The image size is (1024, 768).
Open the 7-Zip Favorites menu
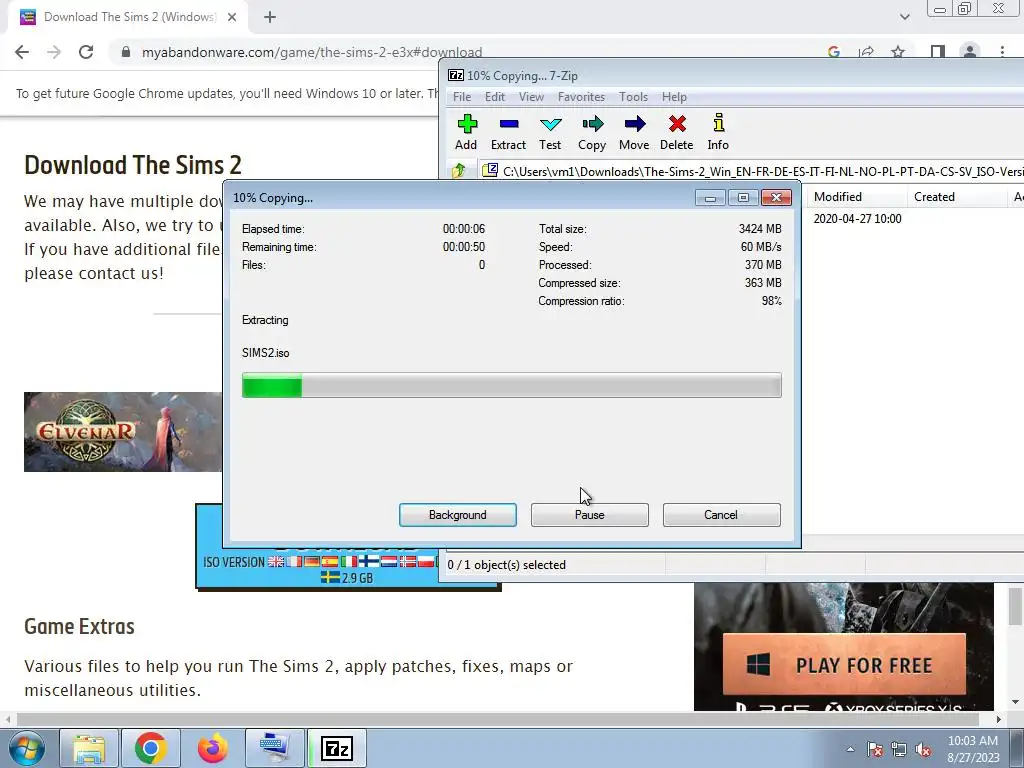pyautogui.click(x=581, y=97)
